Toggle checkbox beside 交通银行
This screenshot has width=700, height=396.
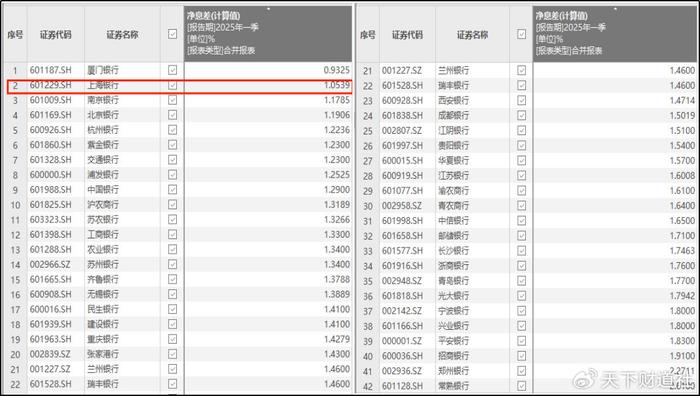tap(172, 160)
